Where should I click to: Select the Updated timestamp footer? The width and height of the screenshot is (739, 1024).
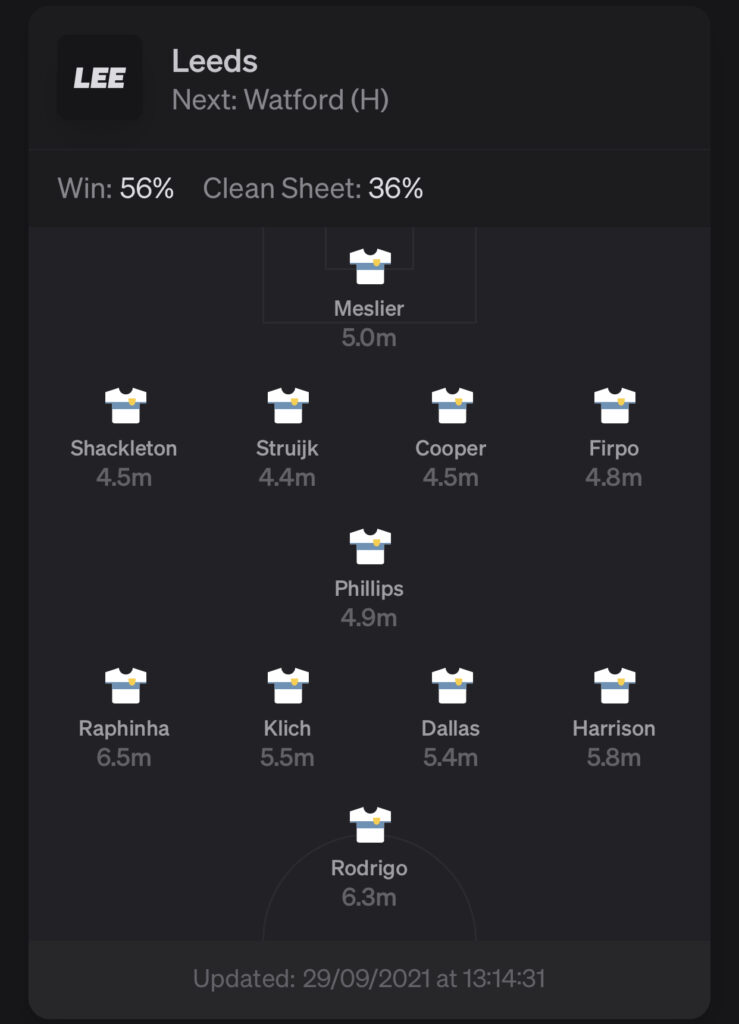pos(369,978)
